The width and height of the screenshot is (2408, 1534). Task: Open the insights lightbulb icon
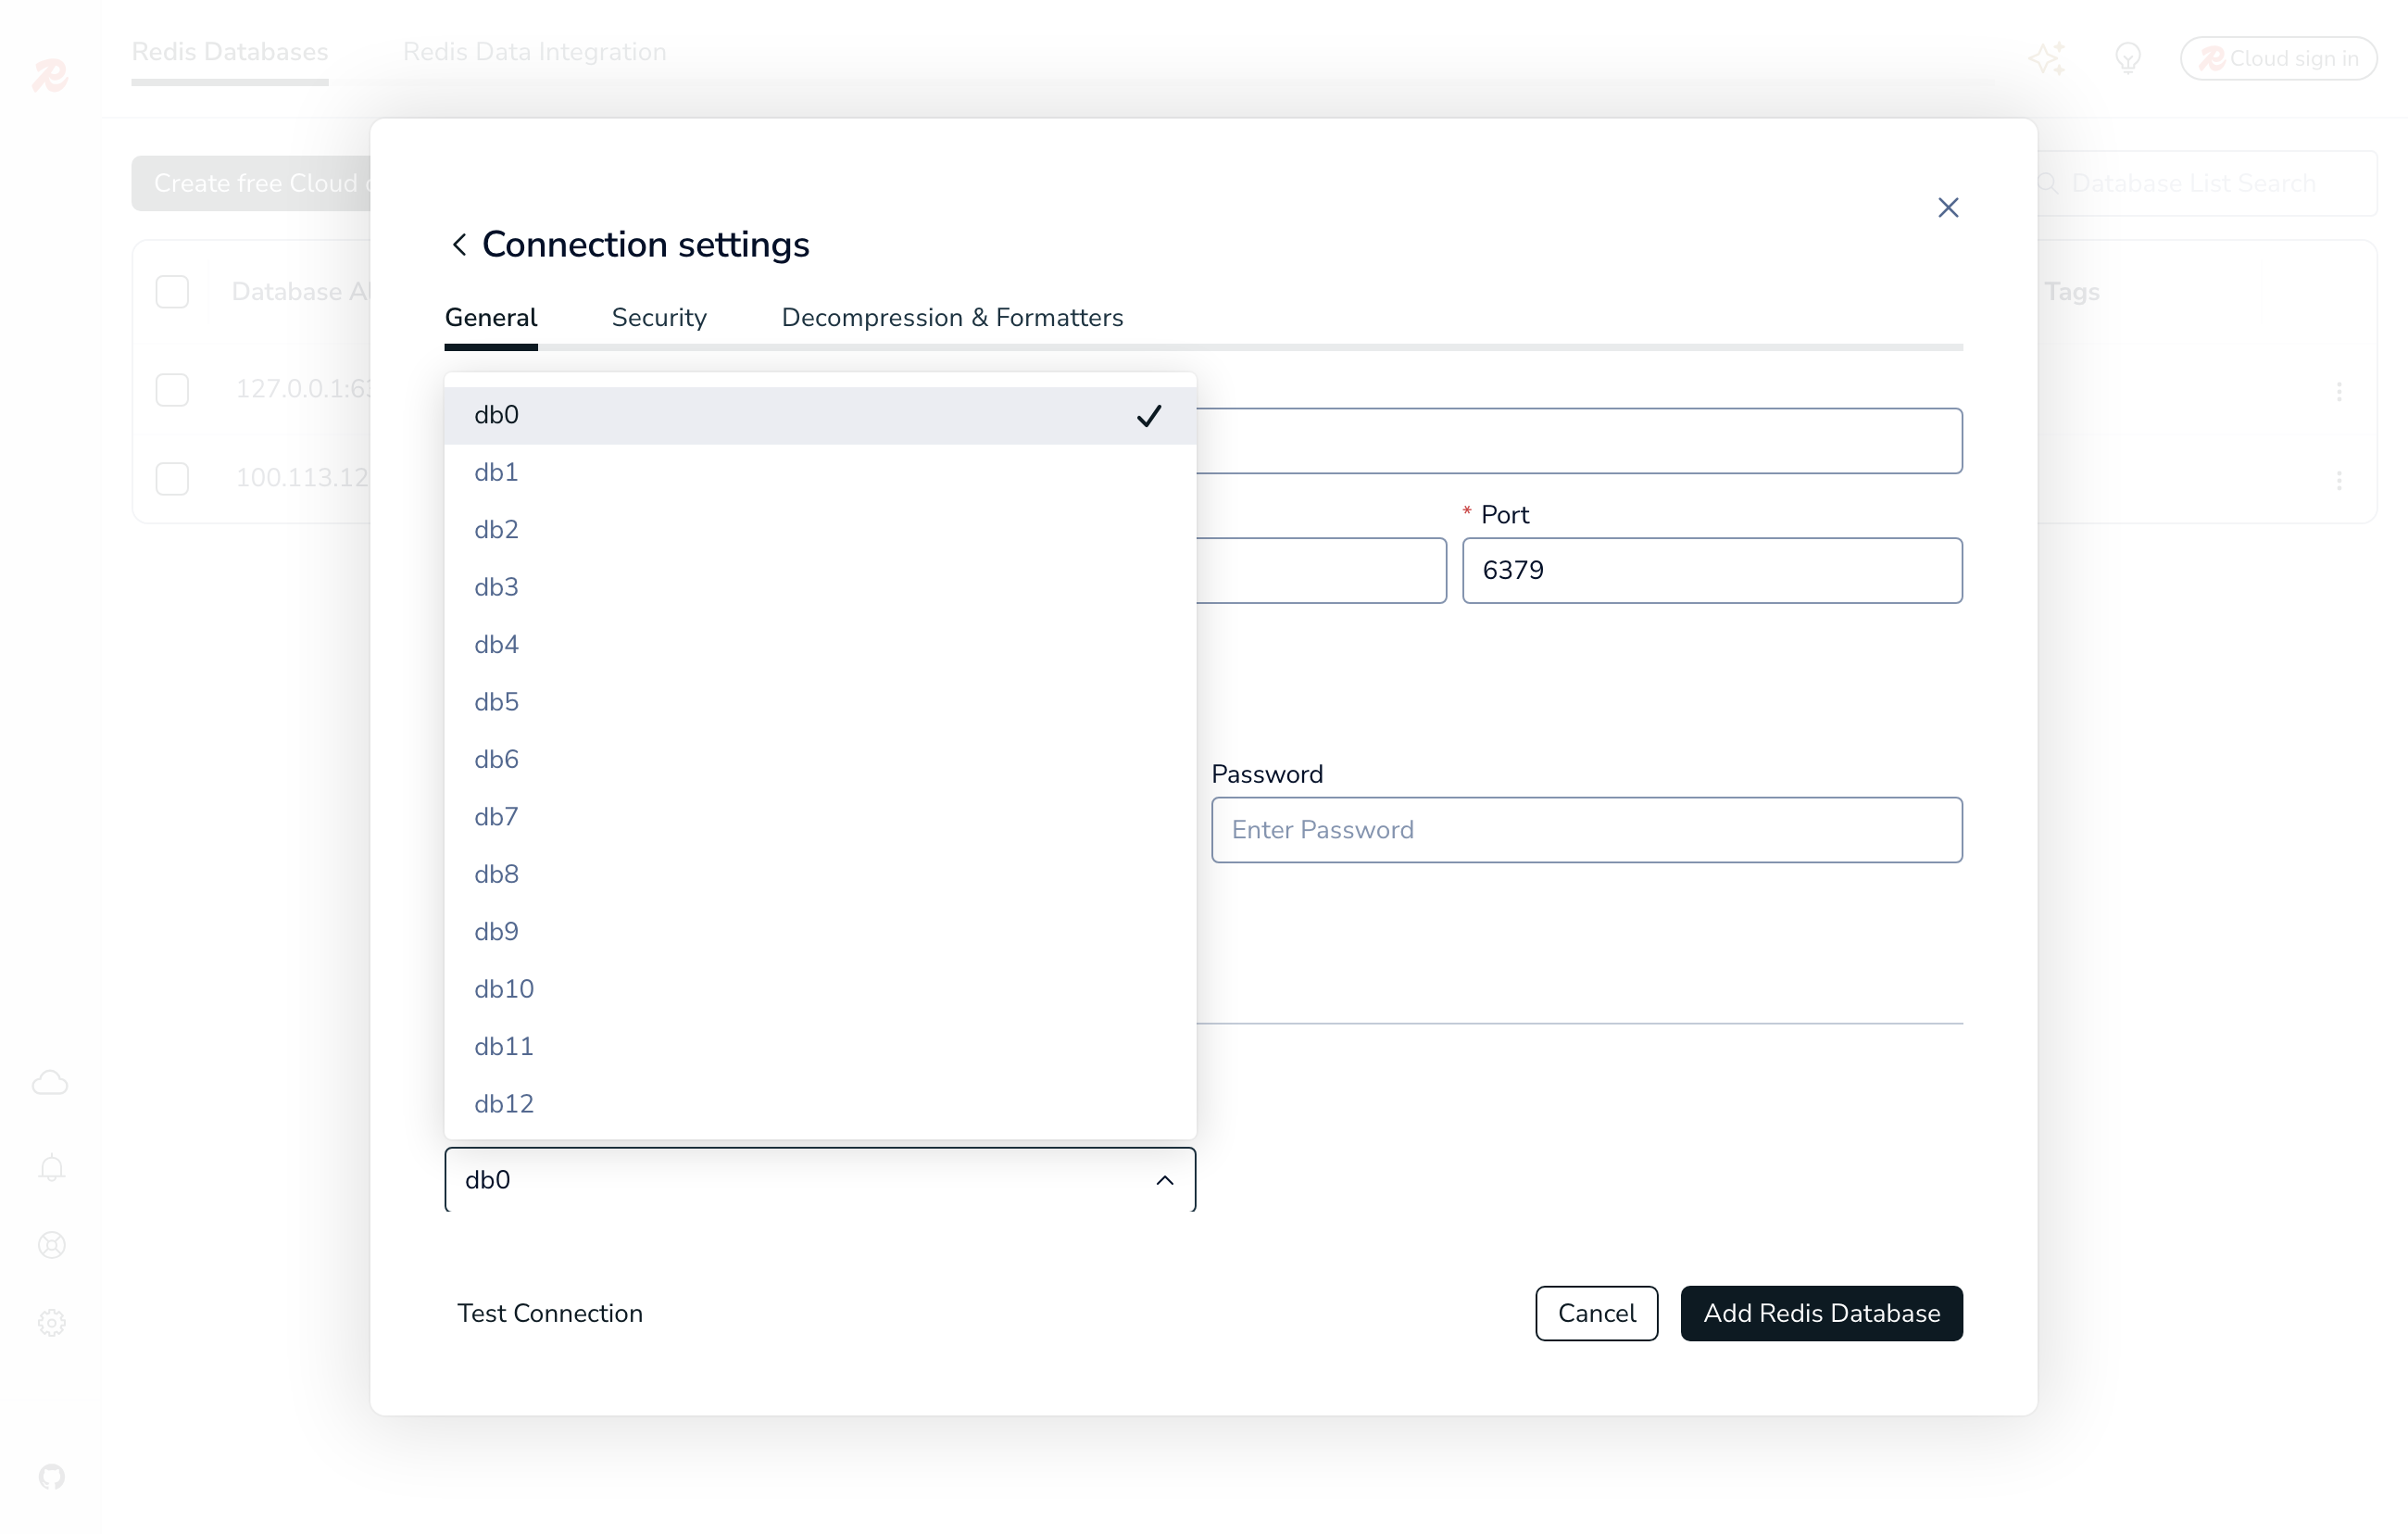(x=2128, y=58)
